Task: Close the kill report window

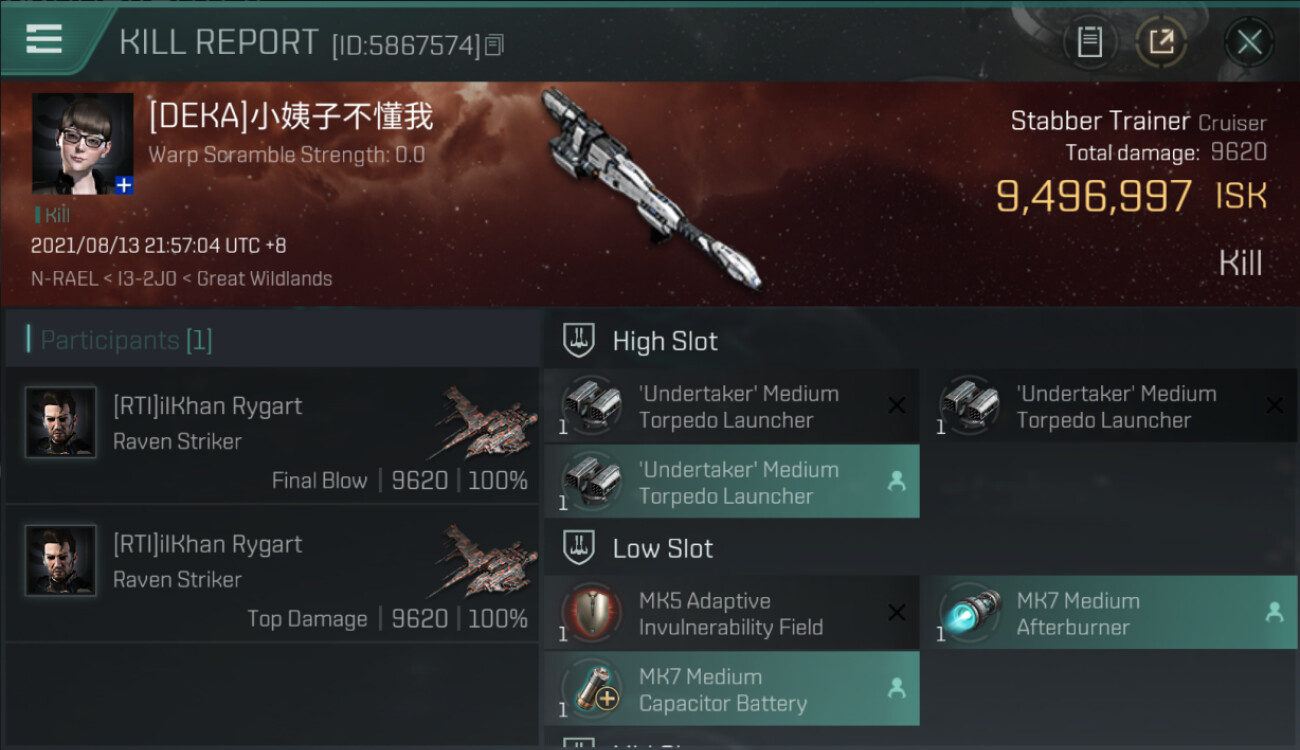Action: (1249, 42)
